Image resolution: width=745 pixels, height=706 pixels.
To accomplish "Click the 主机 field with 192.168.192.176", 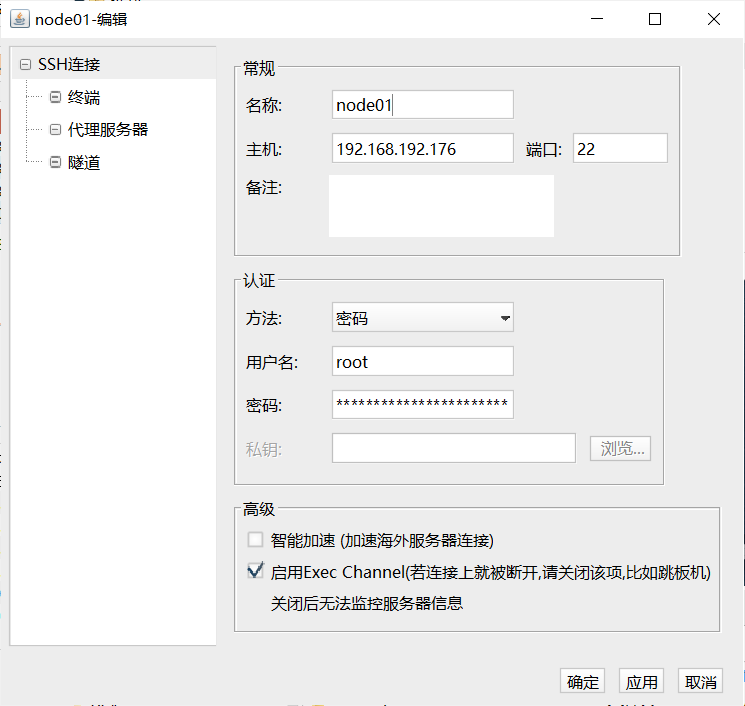I will [422, 148].
